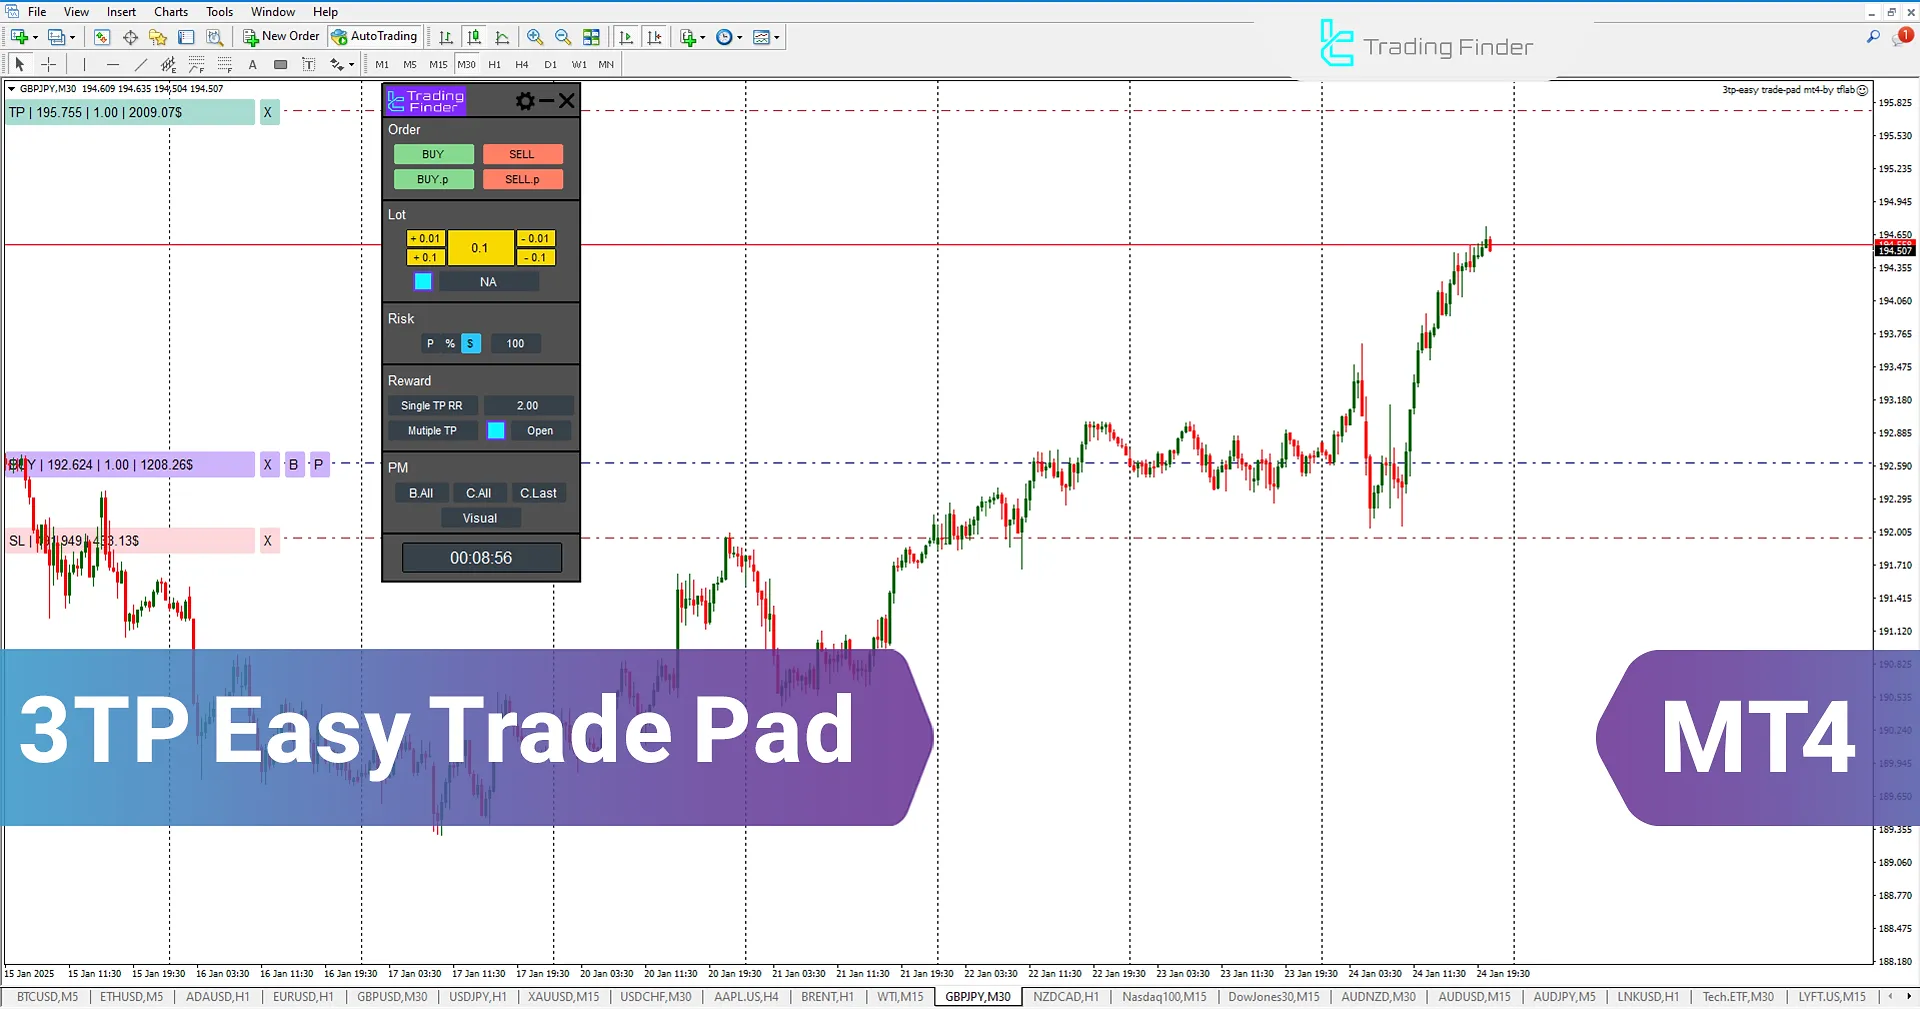
Task: Open the indicators list icon
Action: coord(688,37)
